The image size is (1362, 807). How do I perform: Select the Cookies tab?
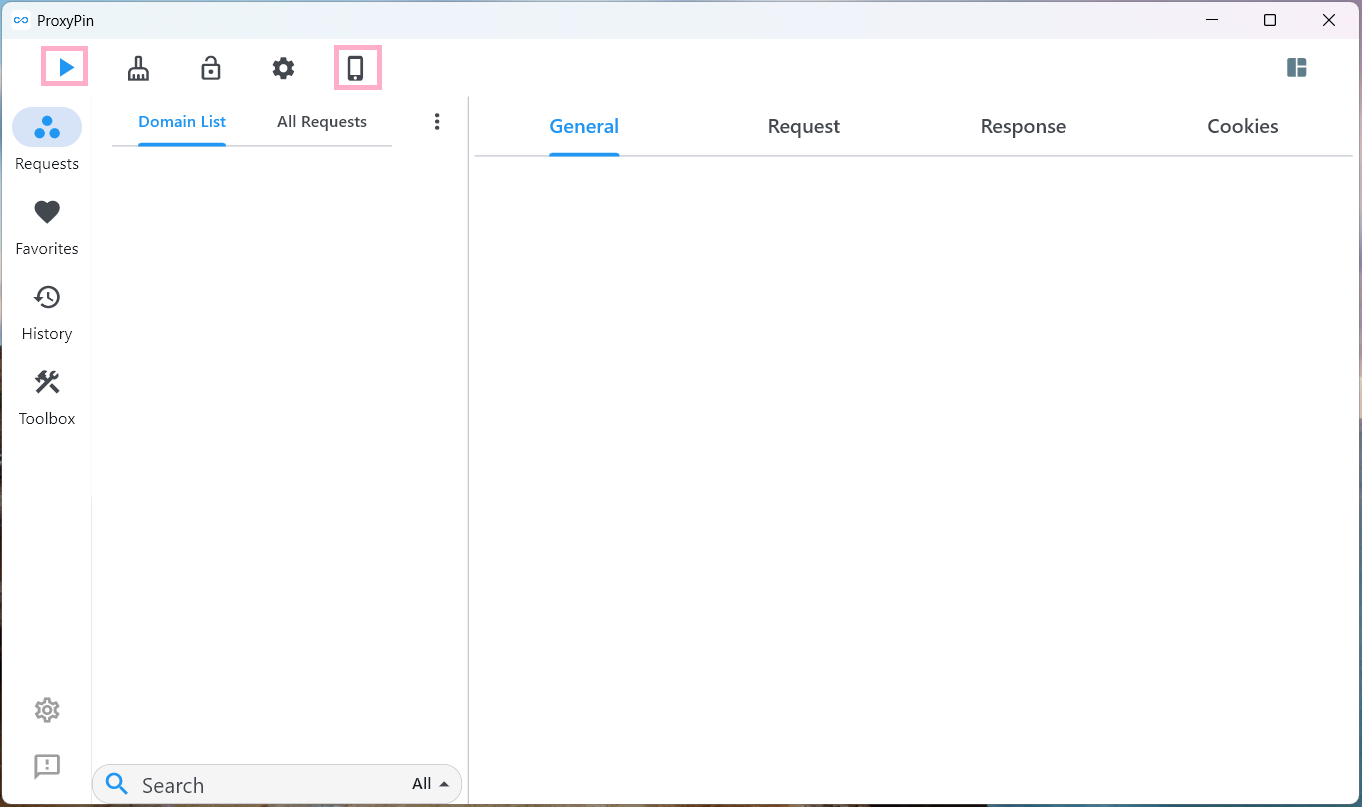1243,127
